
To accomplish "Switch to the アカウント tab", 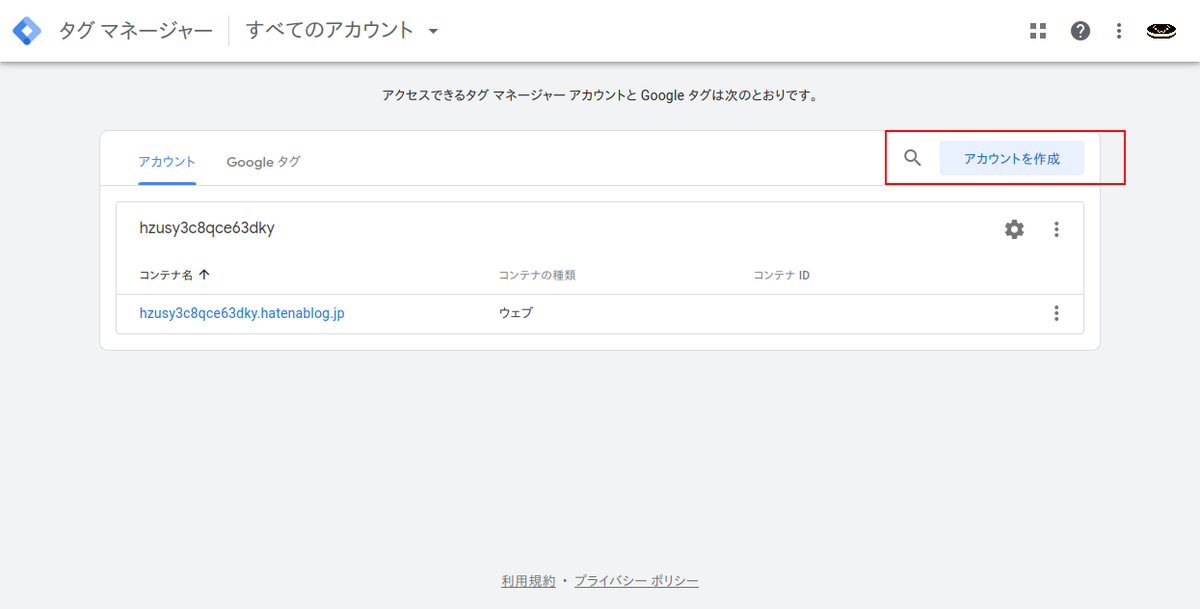I will (x=167, y=161).
